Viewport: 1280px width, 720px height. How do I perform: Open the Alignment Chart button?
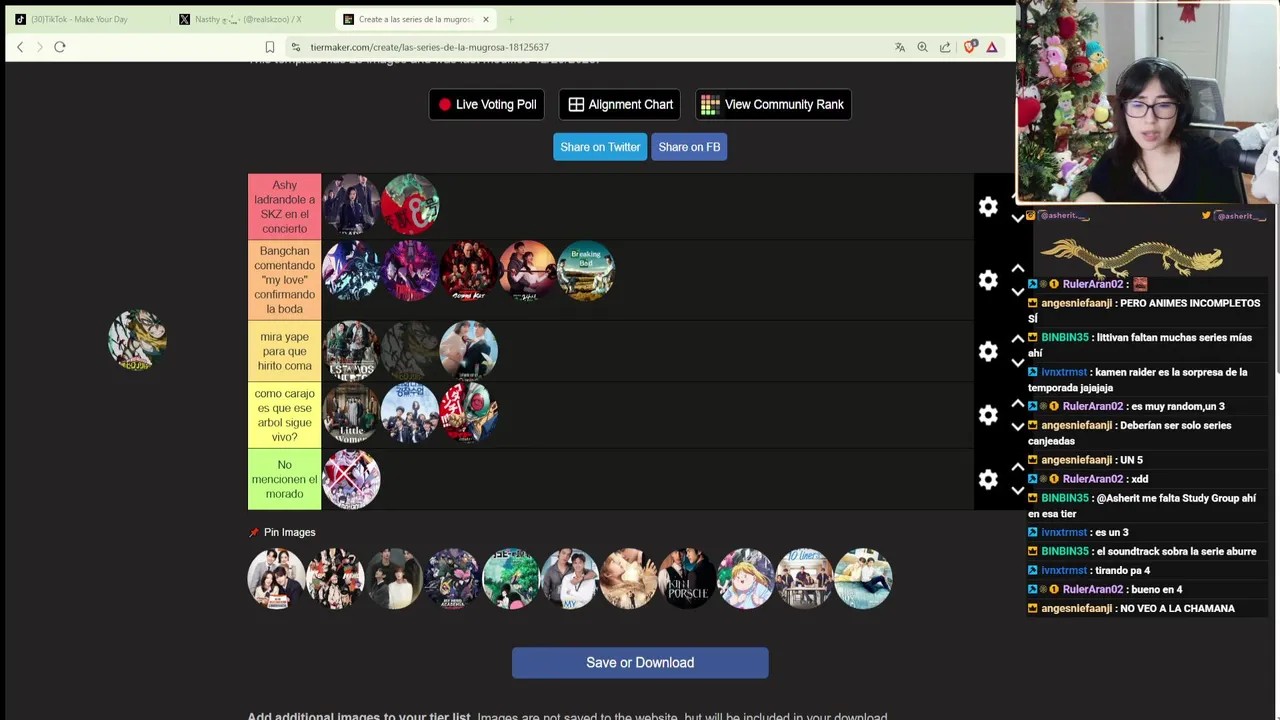tap(621, 104)
